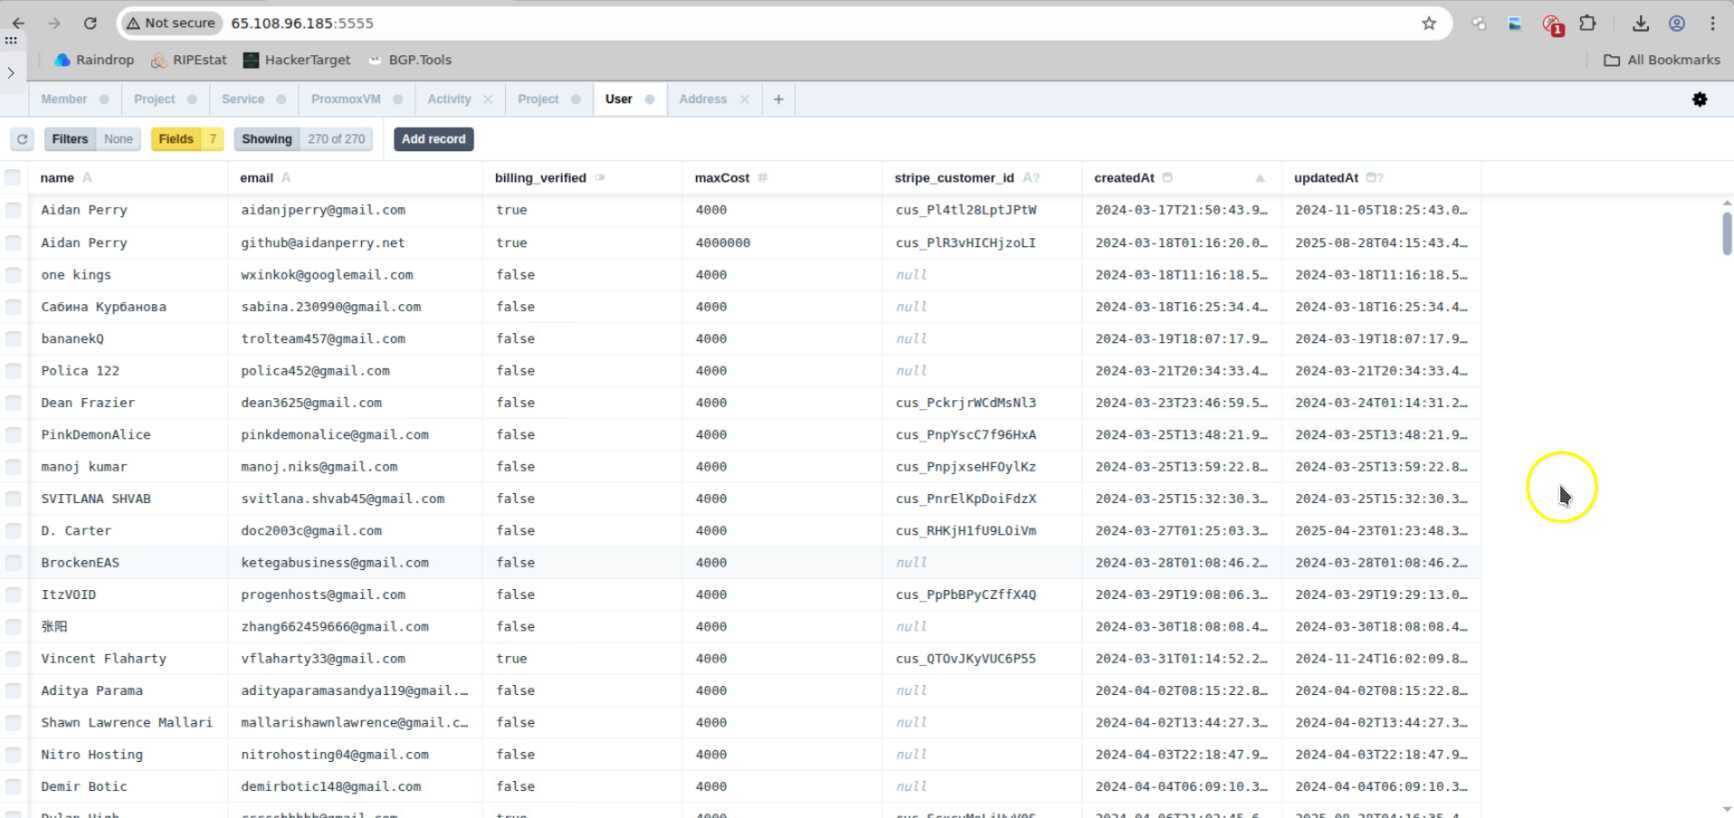Select the checkbox for BrockenEAS row
The width and height of the screenshot is (1734, 818).
13,563
